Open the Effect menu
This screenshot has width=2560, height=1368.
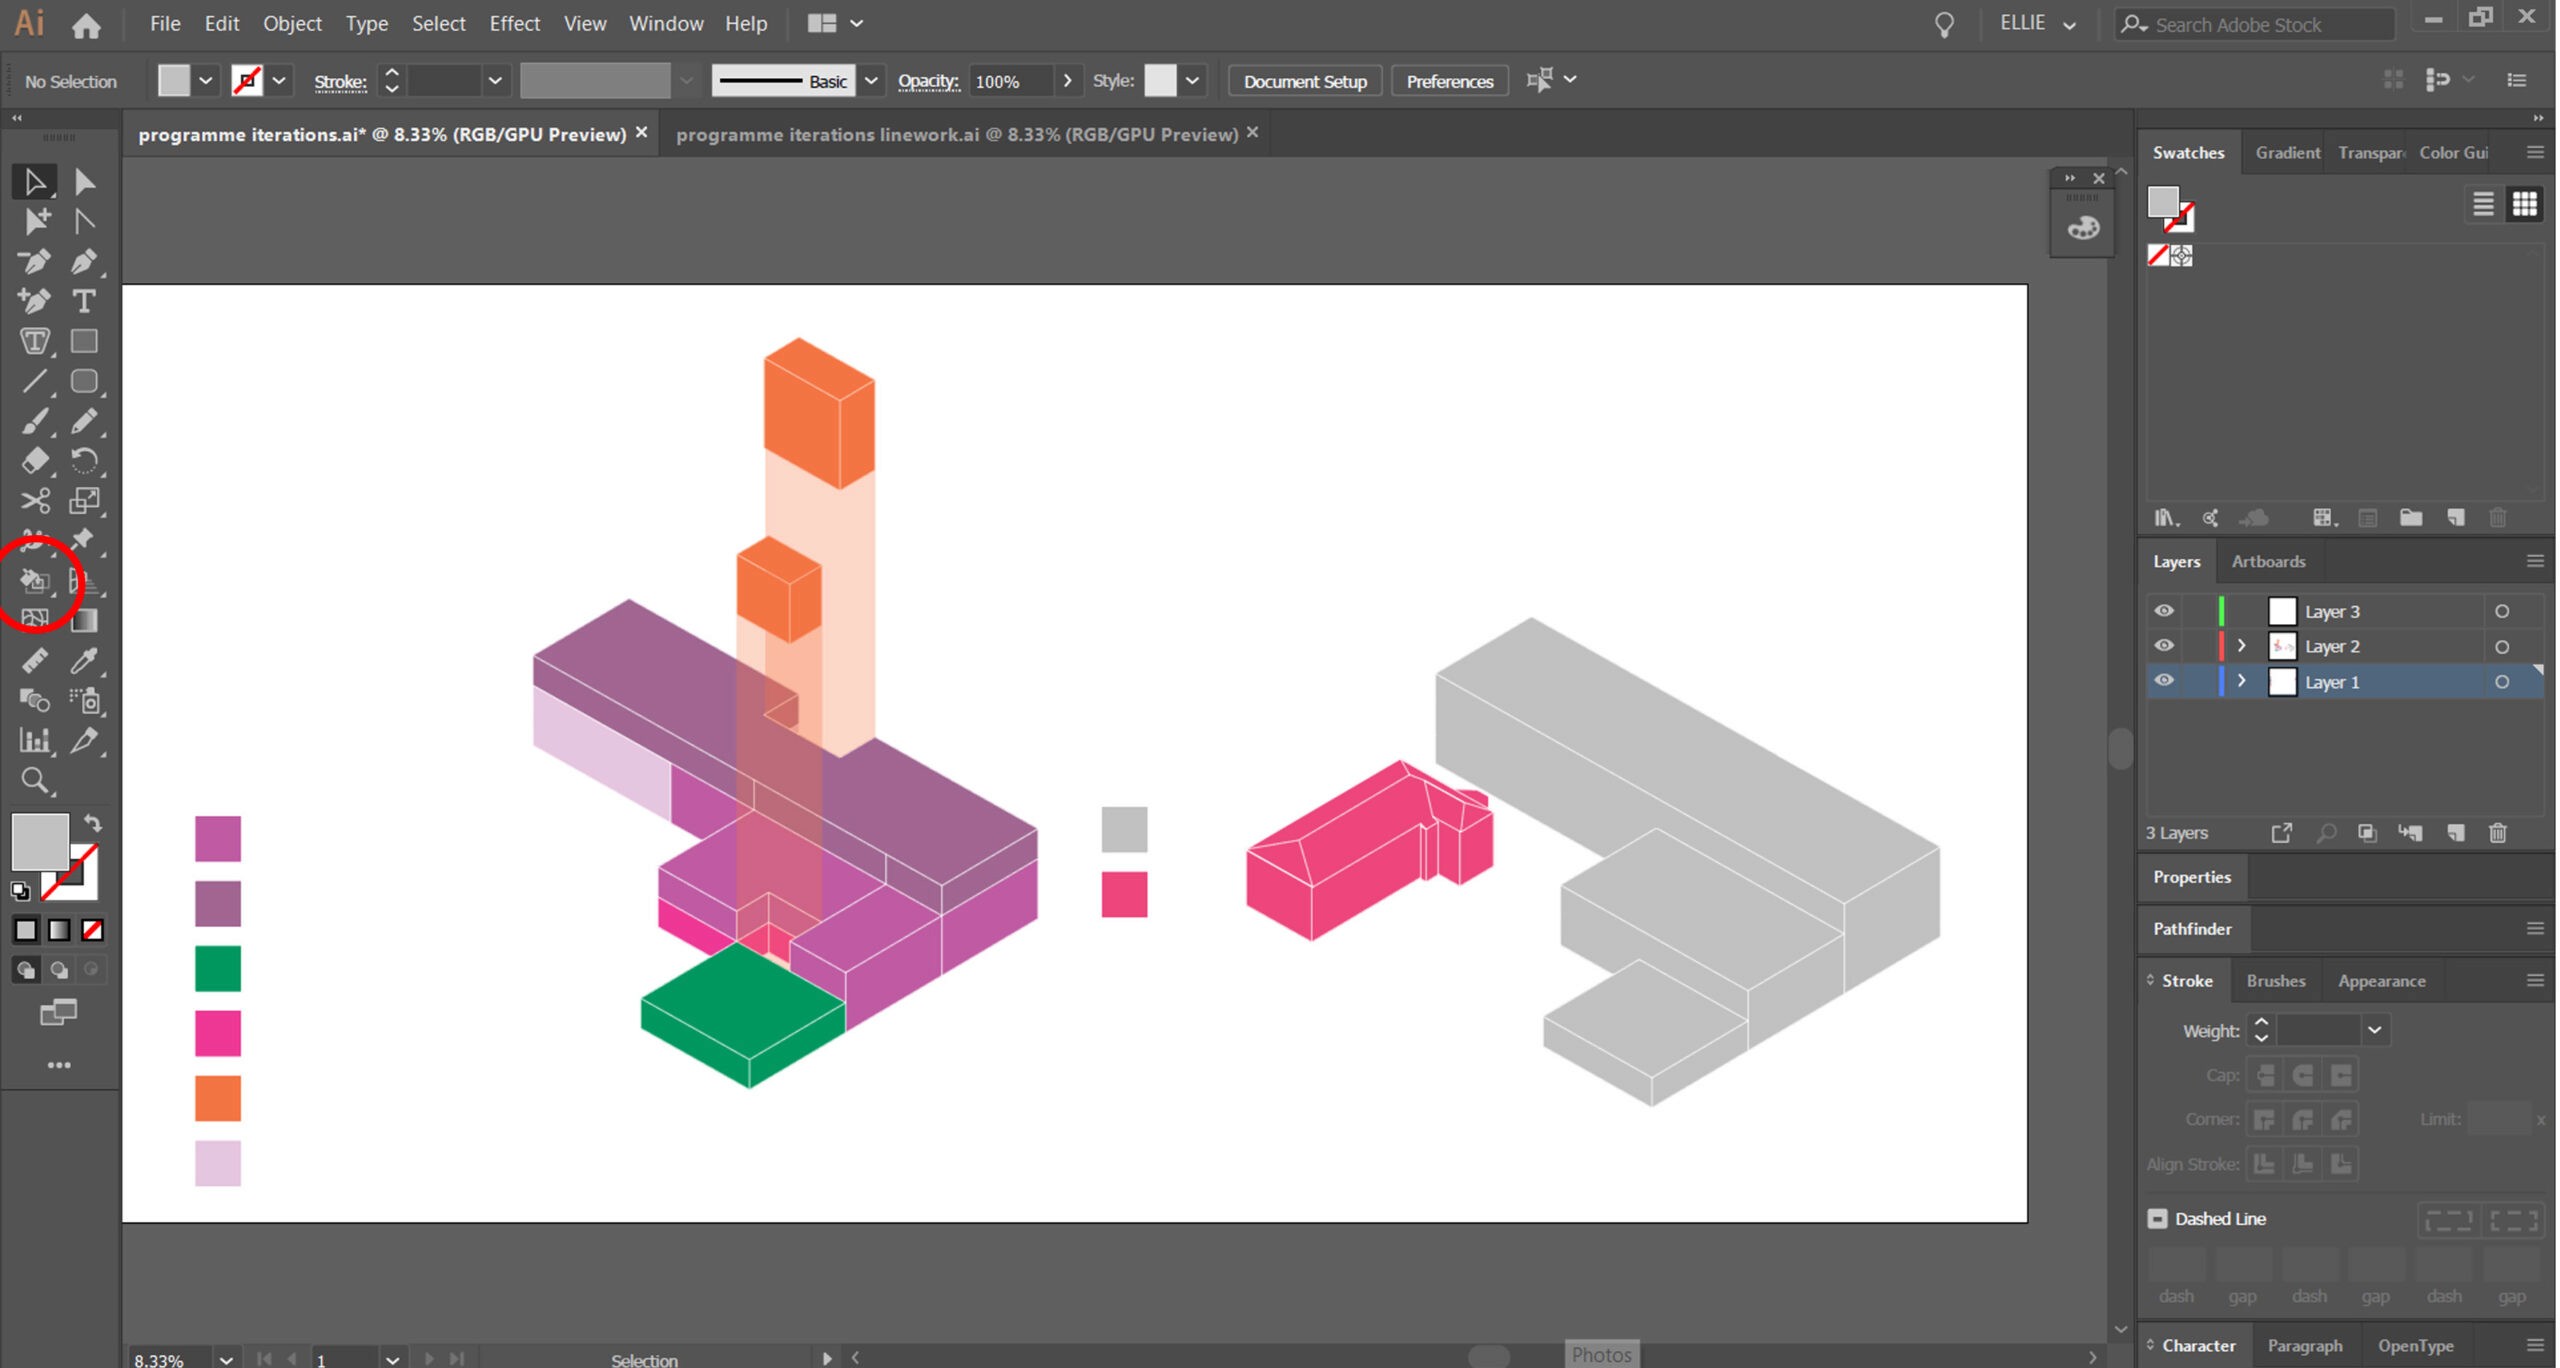514,24
